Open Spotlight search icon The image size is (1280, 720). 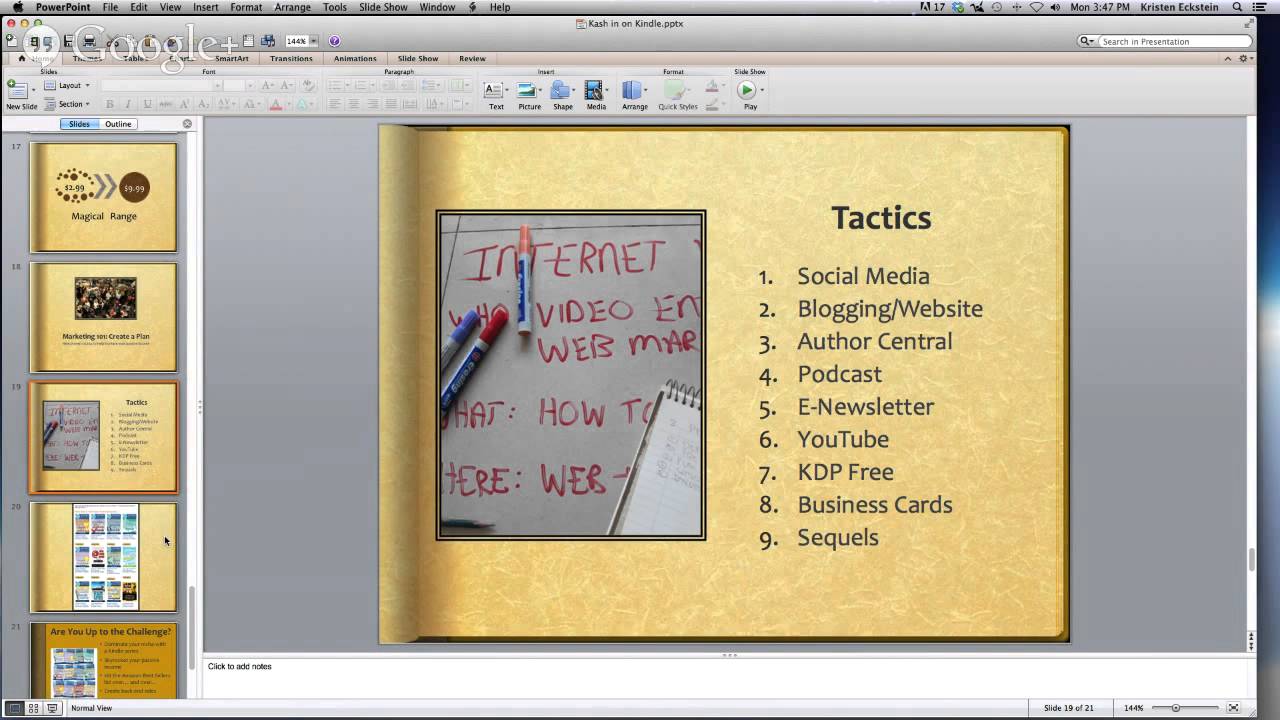(1237, 7)
